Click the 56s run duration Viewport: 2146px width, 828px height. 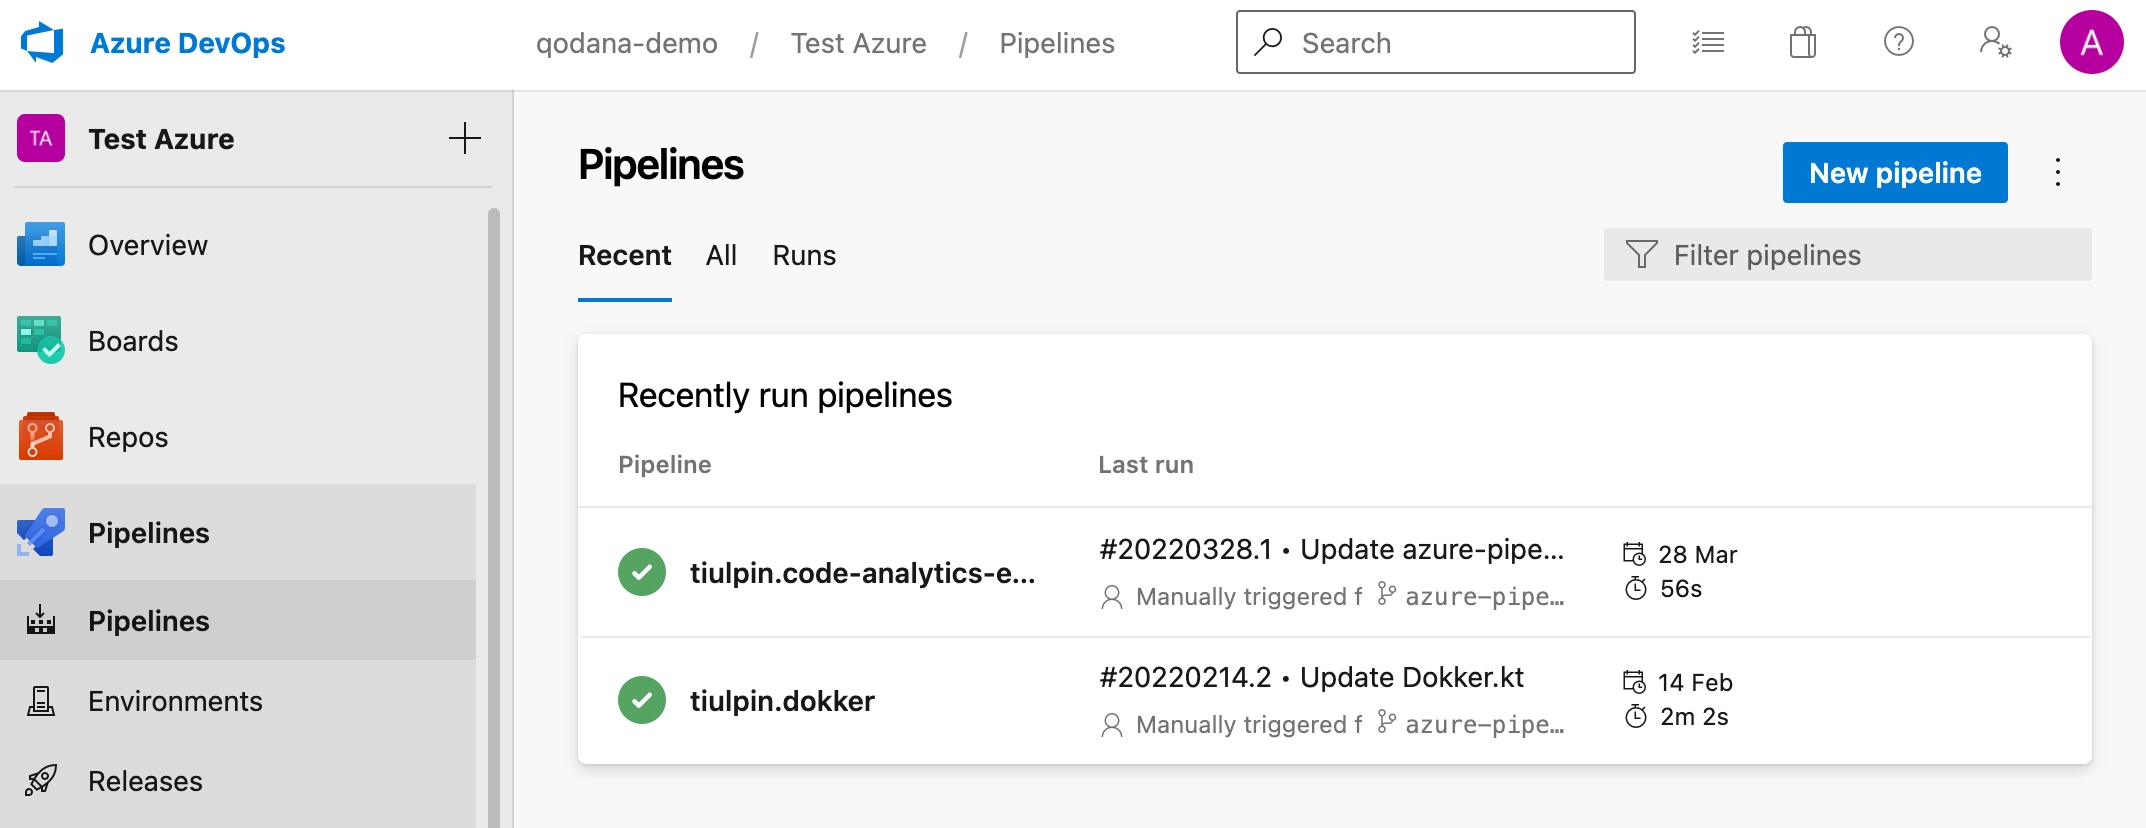click(1680, 589)
